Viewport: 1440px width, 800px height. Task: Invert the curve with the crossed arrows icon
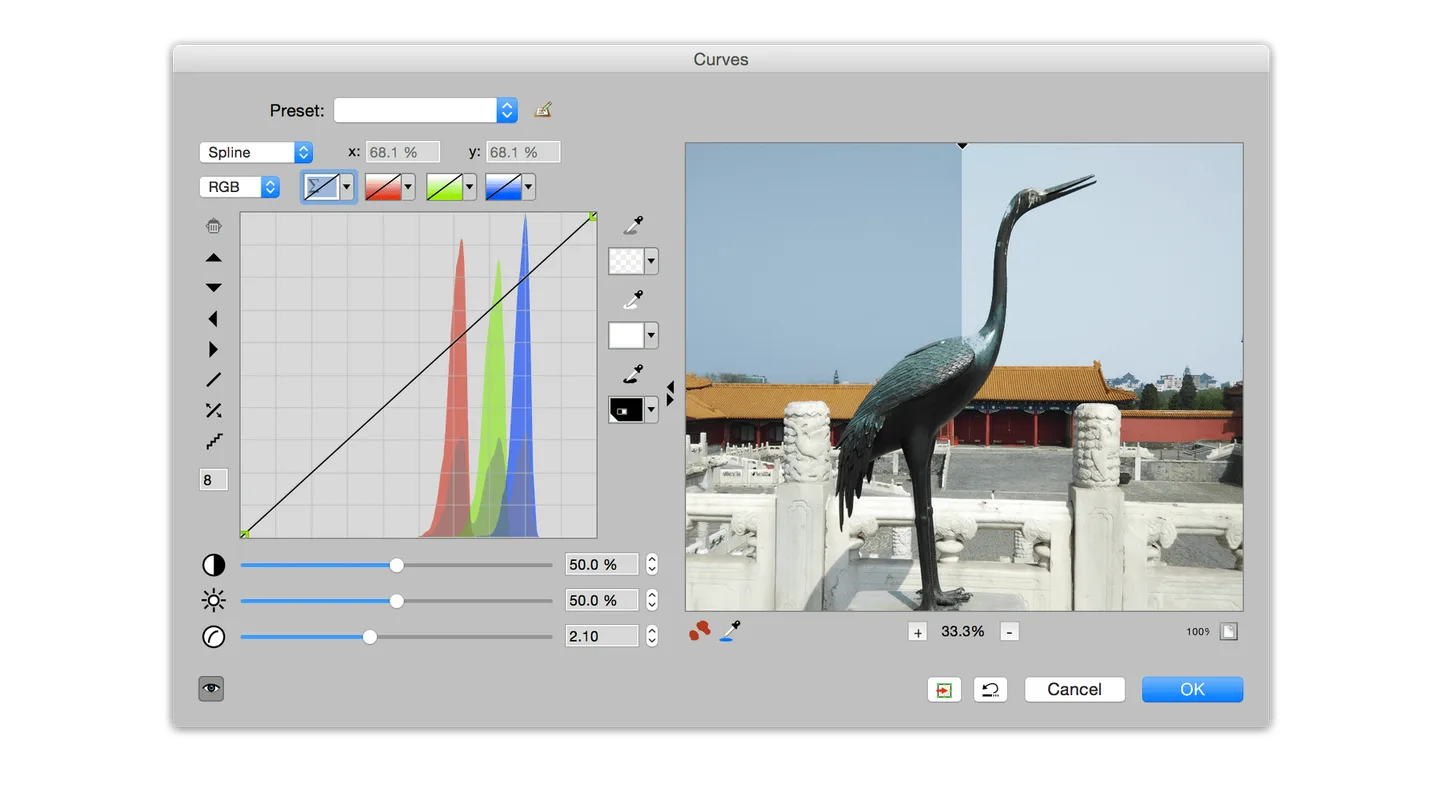(x=213, y=410)
